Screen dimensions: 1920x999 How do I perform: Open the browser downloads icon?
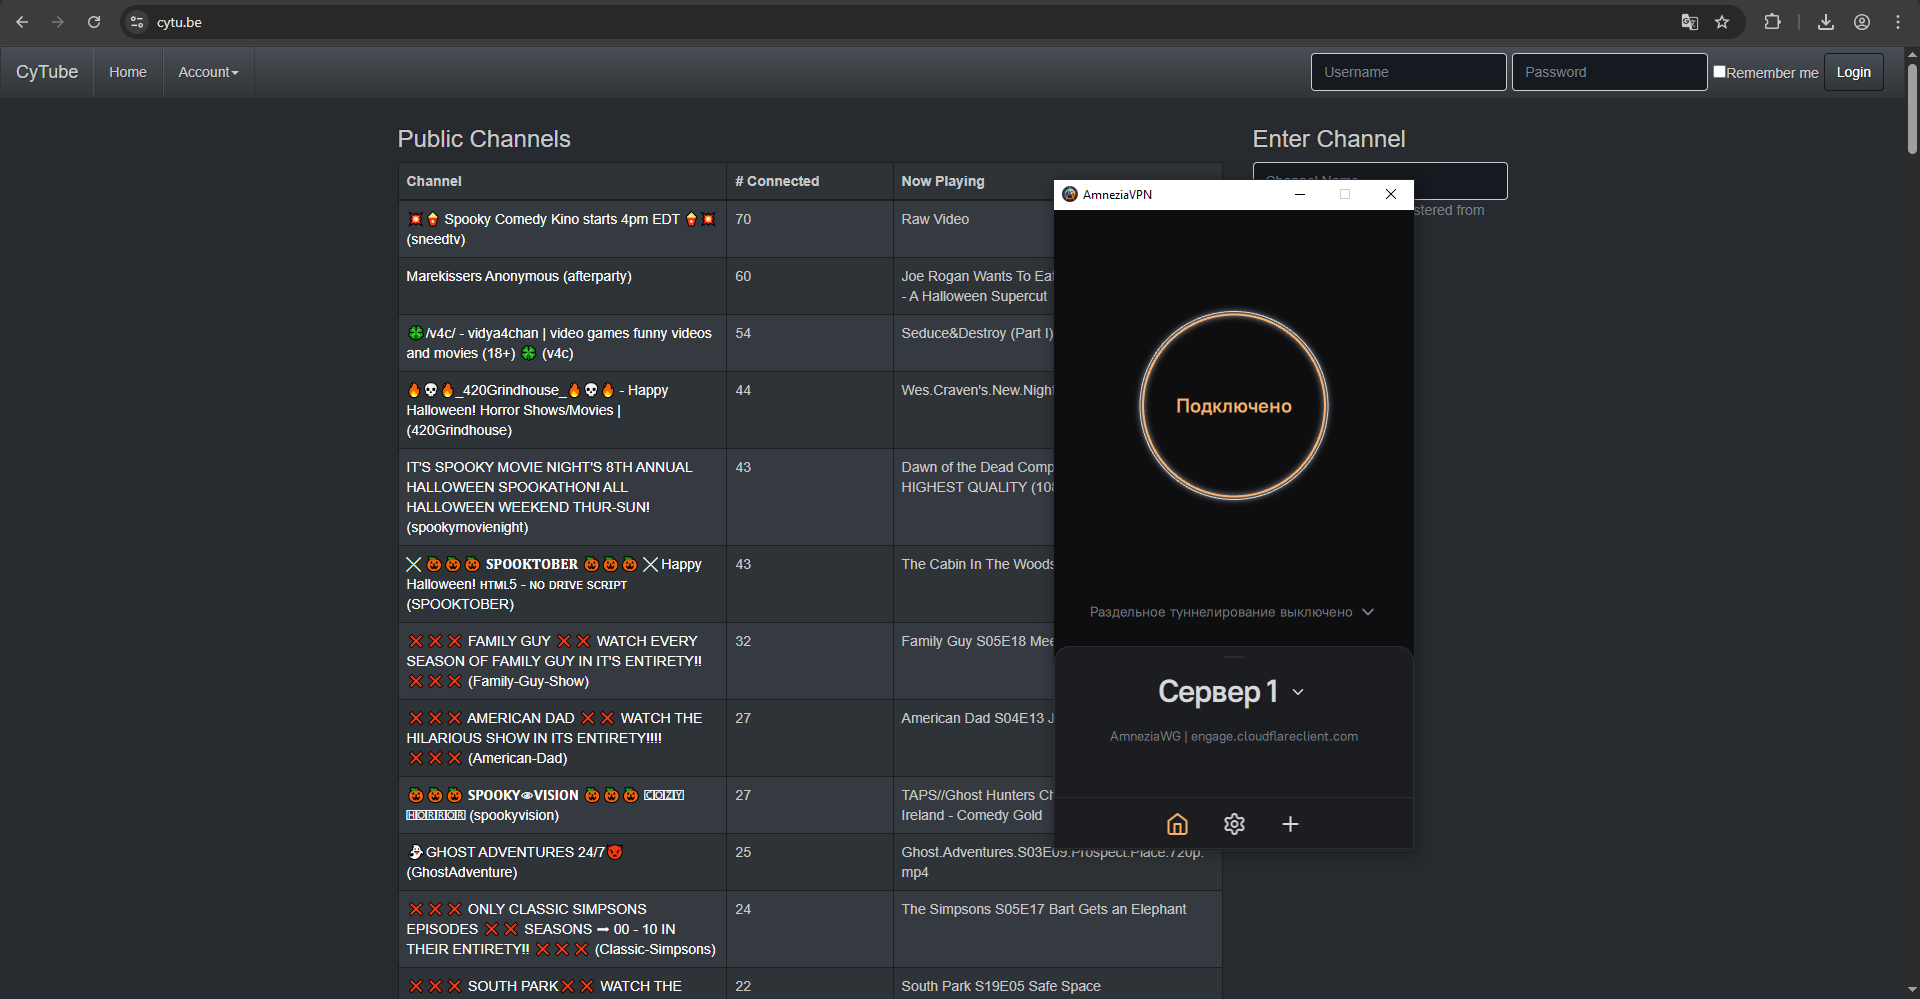(x=1826, y=22)
